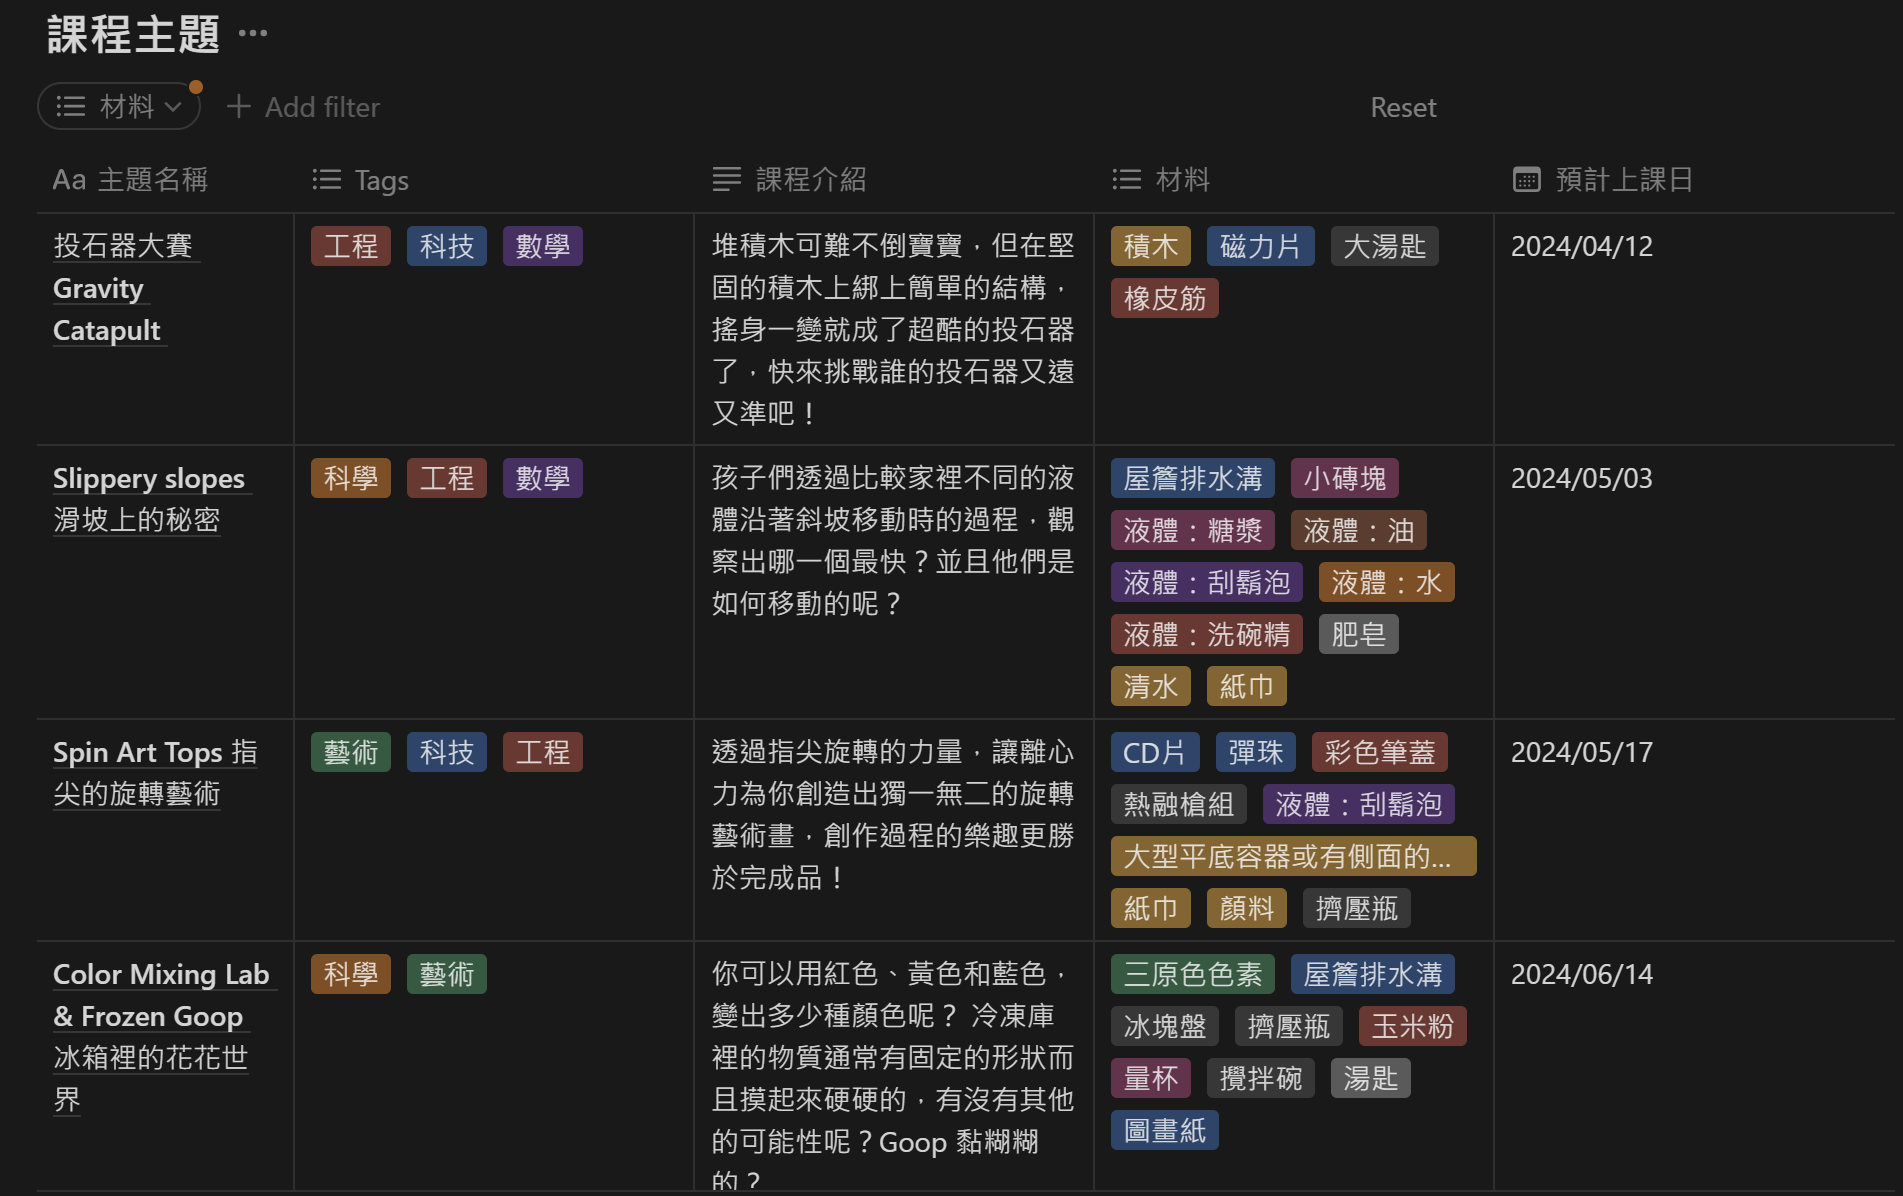Click the list icon in Tags header
Screen dimensions: 1903x1196
point(327,180)
